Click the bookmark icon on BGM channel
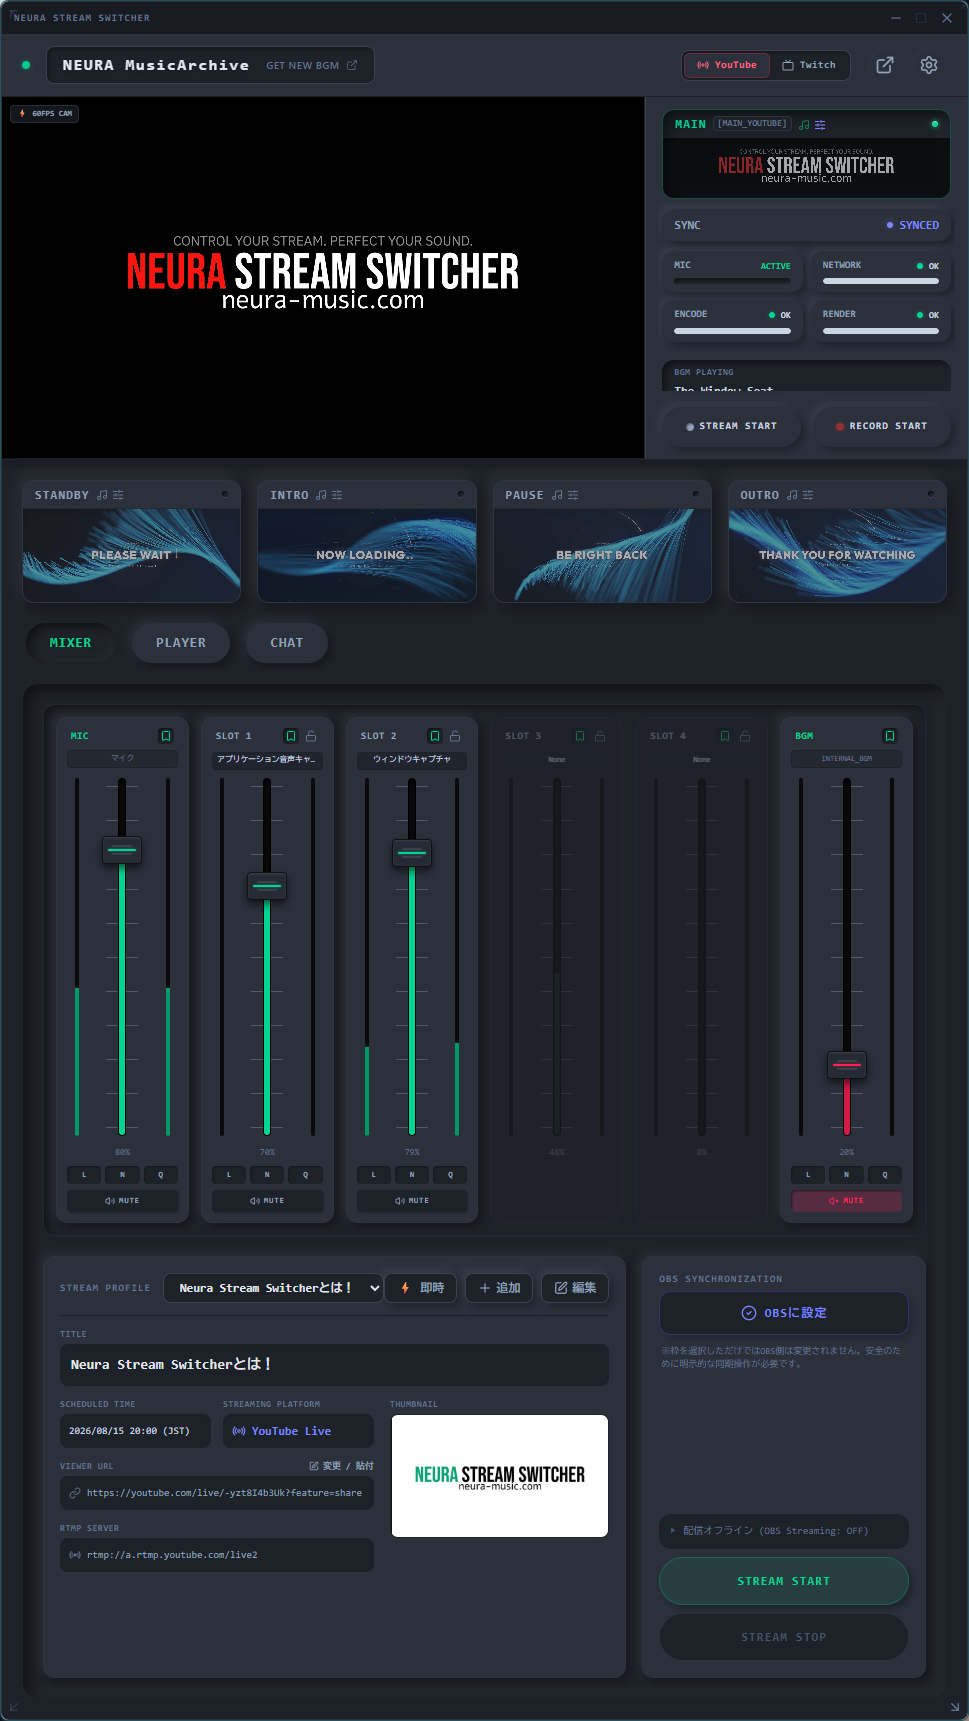This screenshot has height=1721, width=969. (890, 736)
